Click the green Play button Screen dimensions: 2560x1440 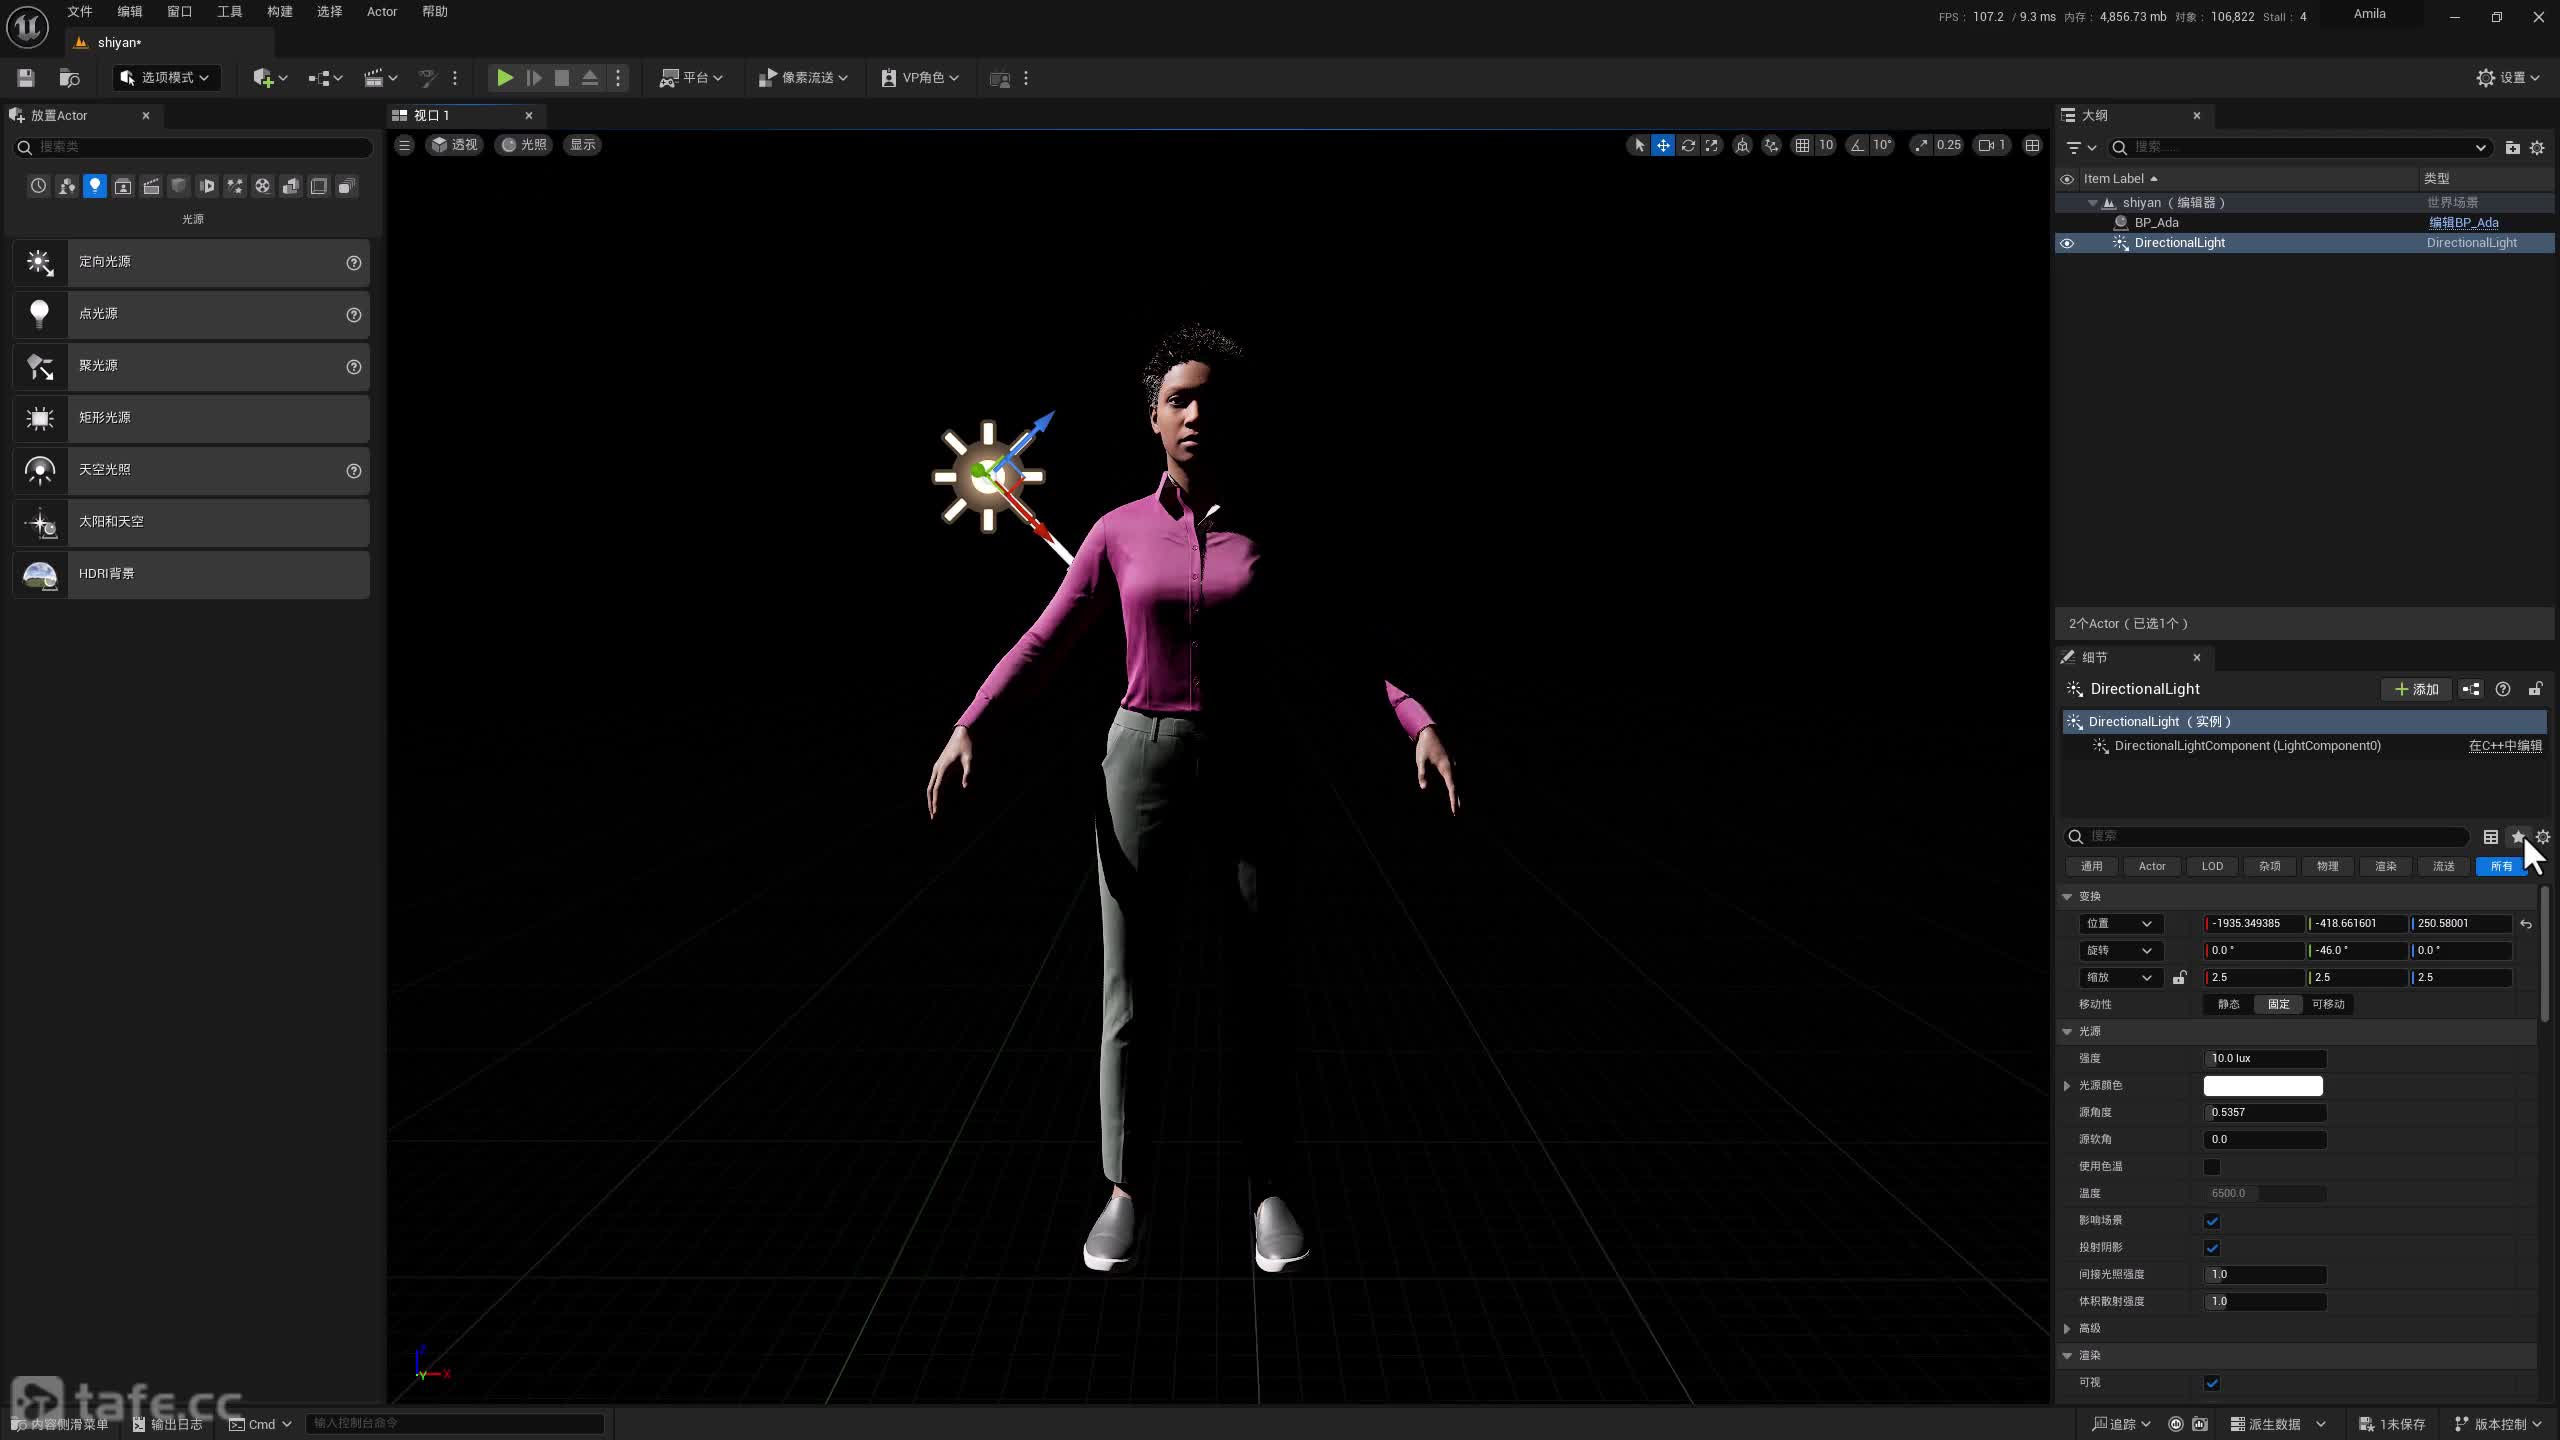[x=505, y=78]
